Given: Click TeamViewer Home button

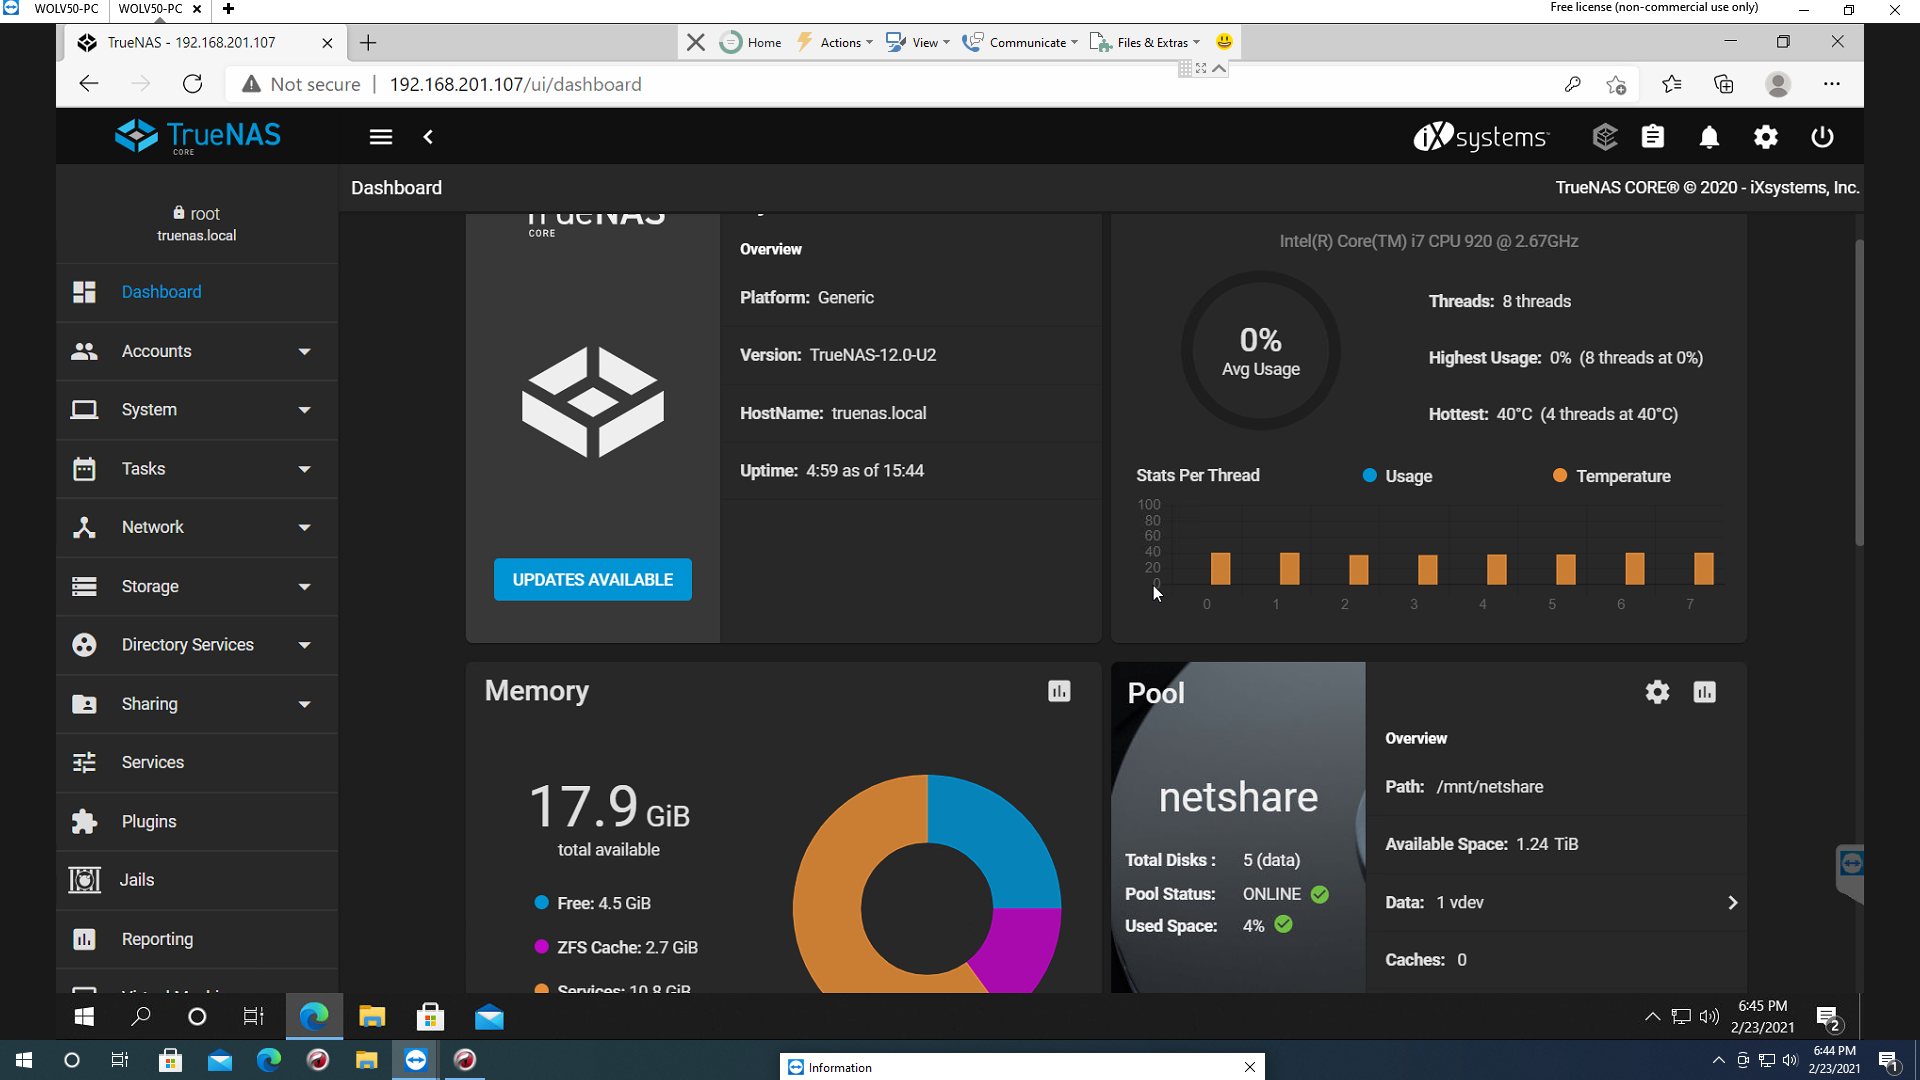Looking at the screenshot, I should tap(752, 42).
